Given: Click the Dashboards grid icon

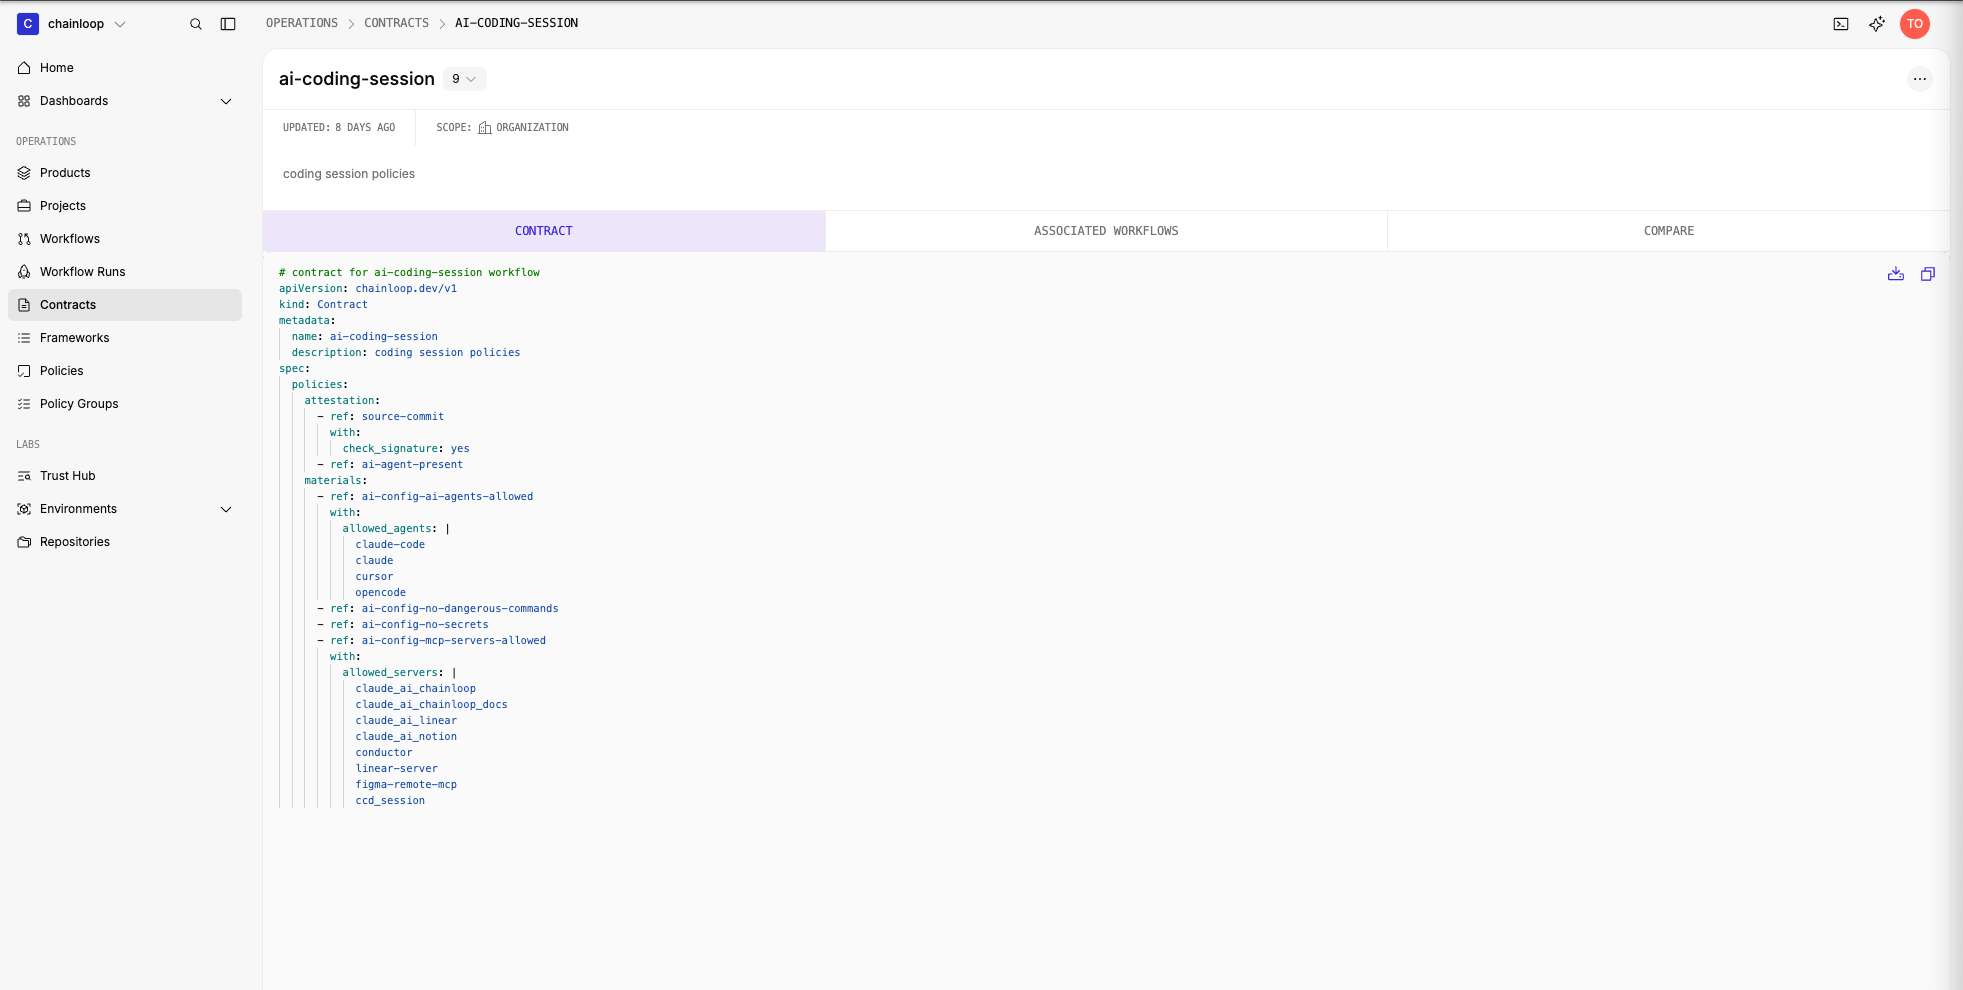Looking at the screenshot, I should point(24,101).
